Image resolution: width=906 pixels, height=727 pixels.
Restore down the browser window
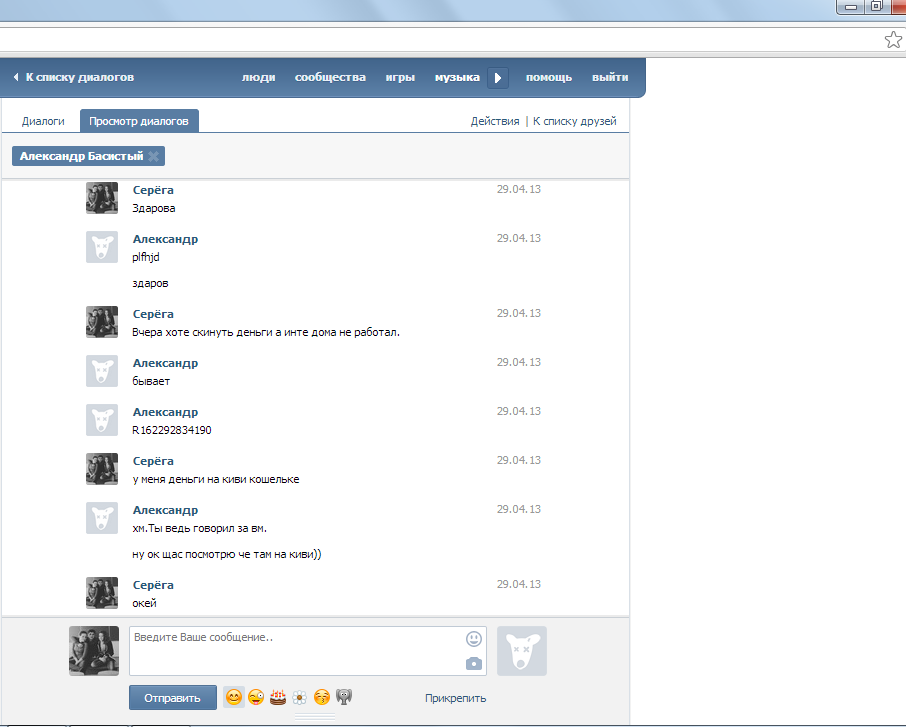(877, 7)
